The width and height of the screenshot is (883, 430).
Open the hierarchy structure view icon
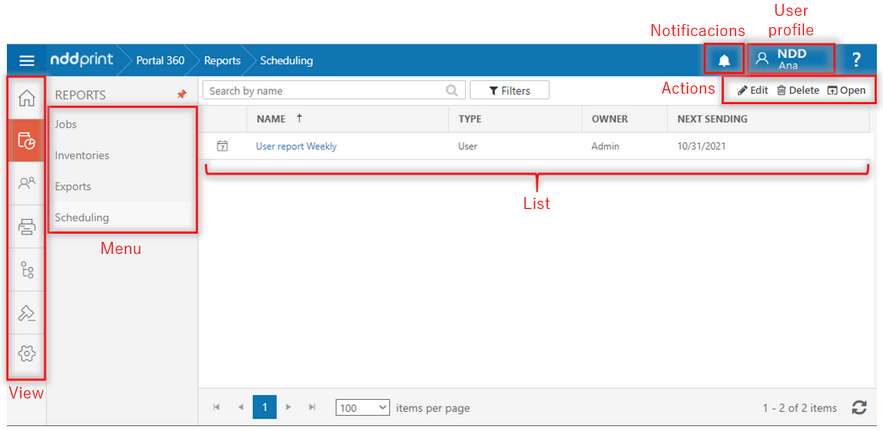point(27,270)
